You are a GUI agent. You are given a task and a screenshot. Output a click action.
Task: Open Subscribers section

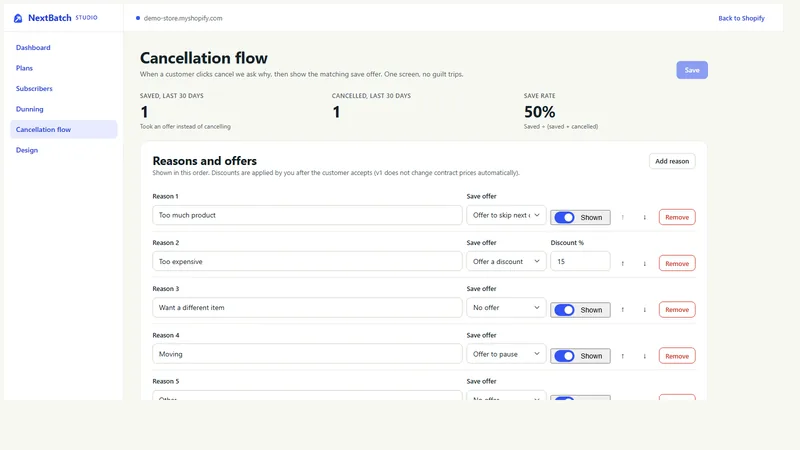coord(34,88)
